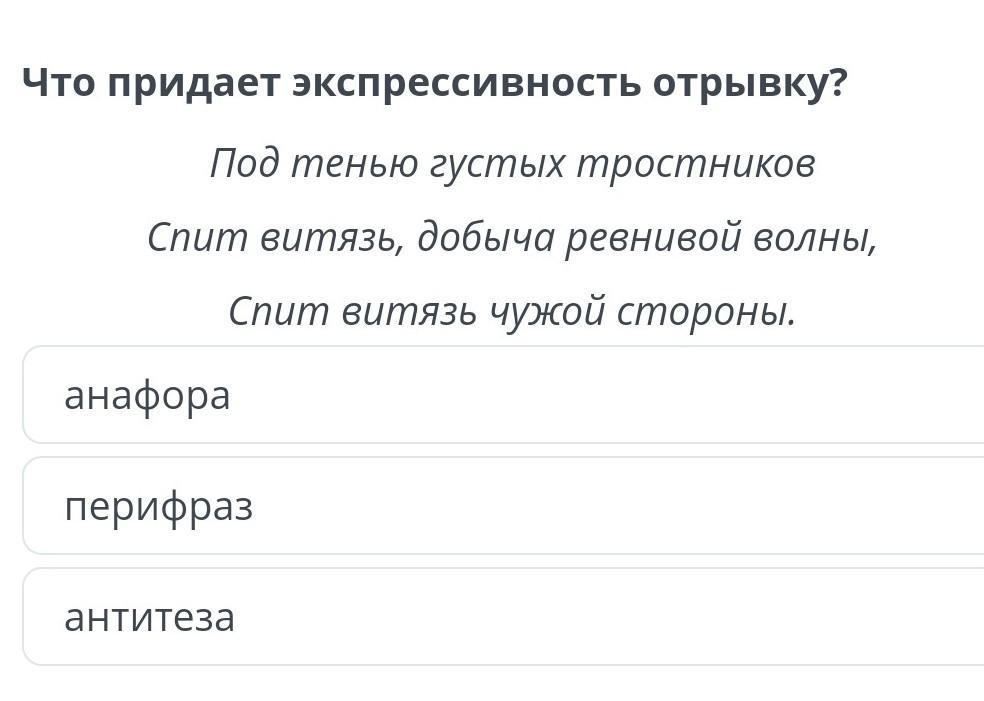Viewport: 984px width, 701px height.
Task: Click the word 'отрывку?' in the heading
Action: pos(751,85)
